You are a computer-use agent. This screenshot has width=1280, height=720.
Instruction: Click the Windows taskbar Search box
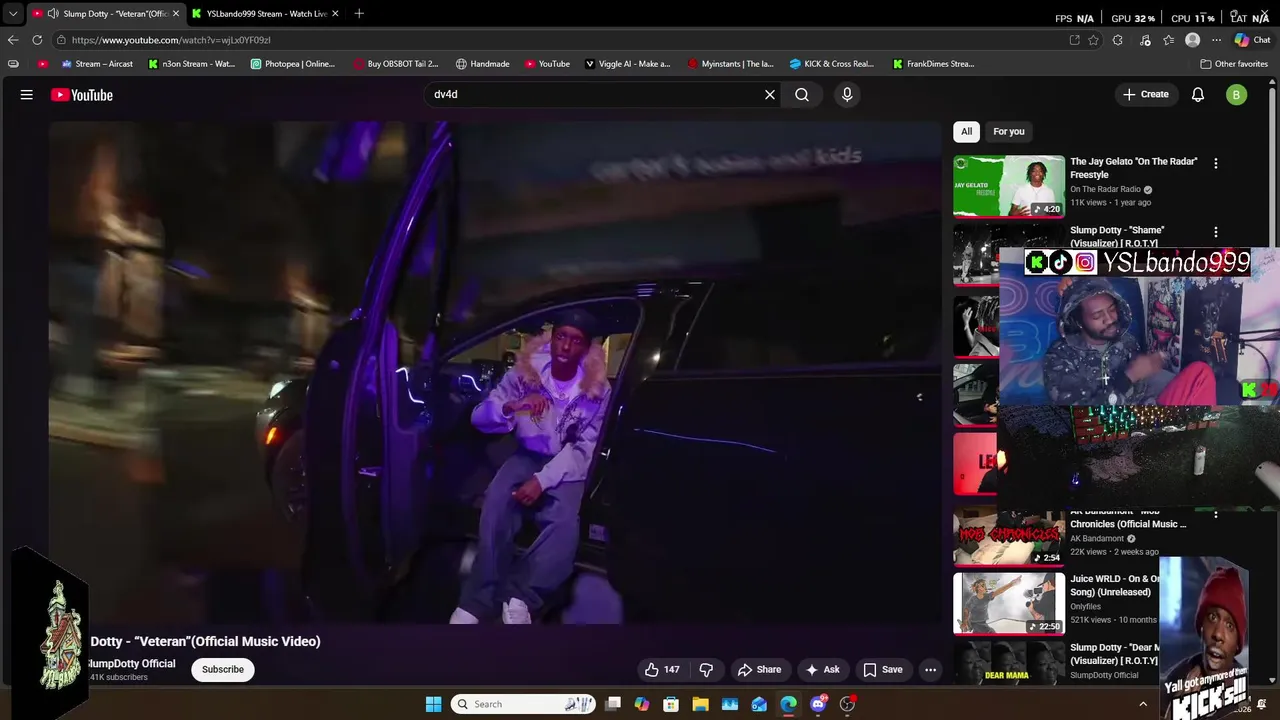[522, 704]
